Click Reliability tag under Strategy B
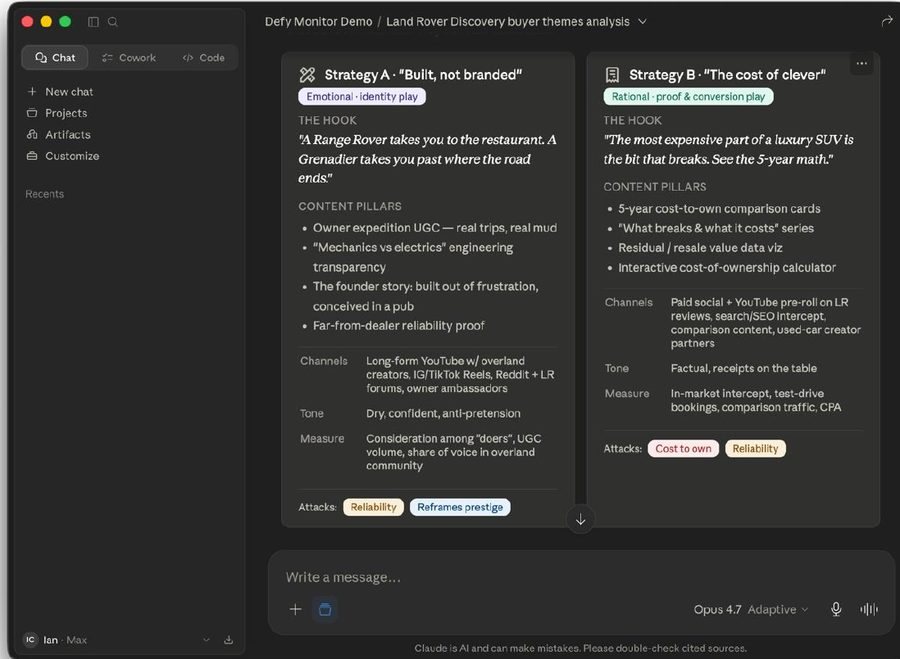900x659 pixels. [755, 448]
